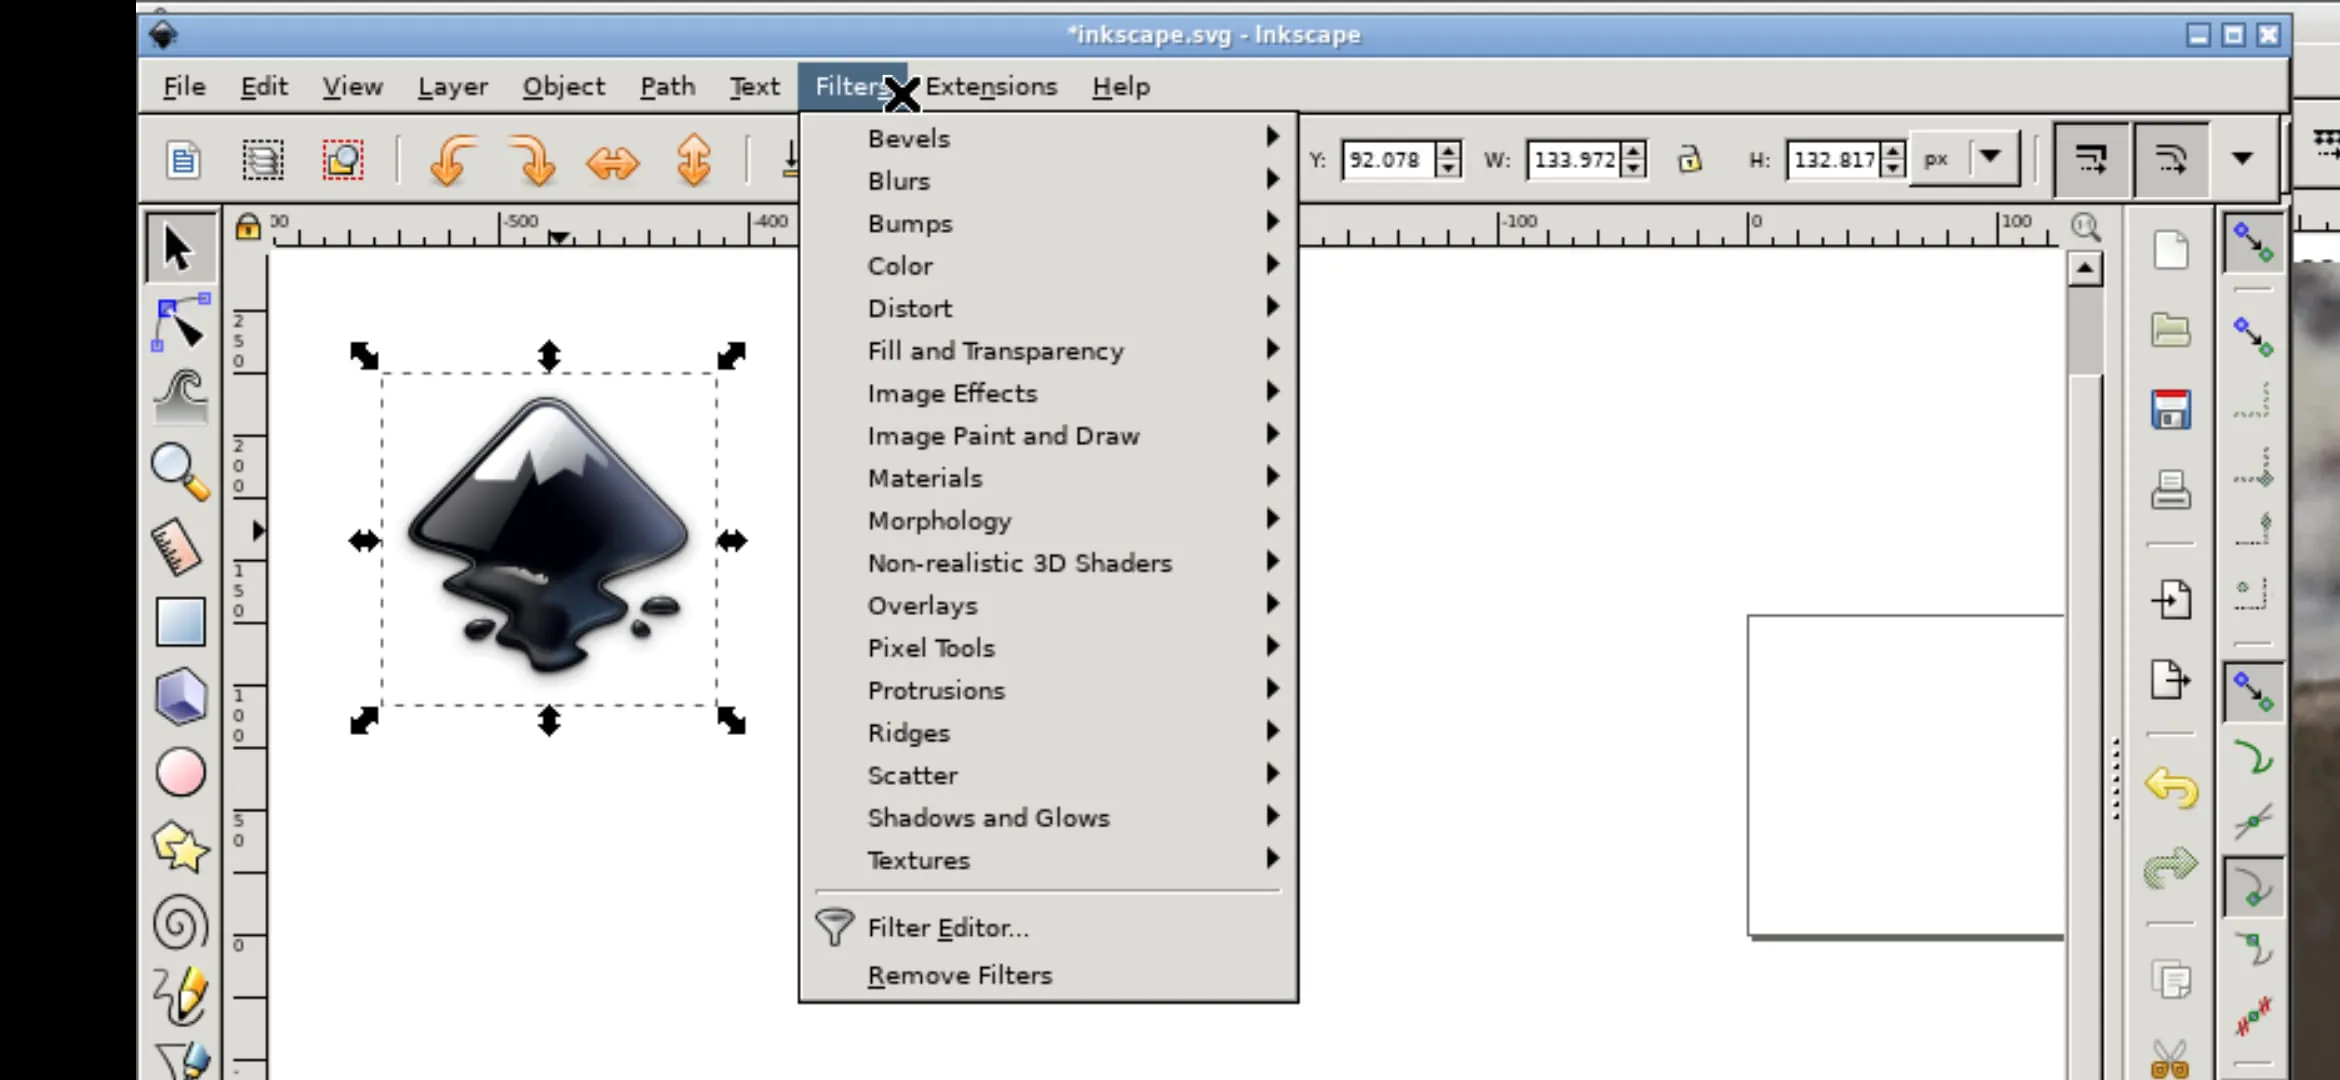Pick the Rectangle drawing tool
The height and width of the screenshot is (1080, 2340).
click(x=181, y=621)
